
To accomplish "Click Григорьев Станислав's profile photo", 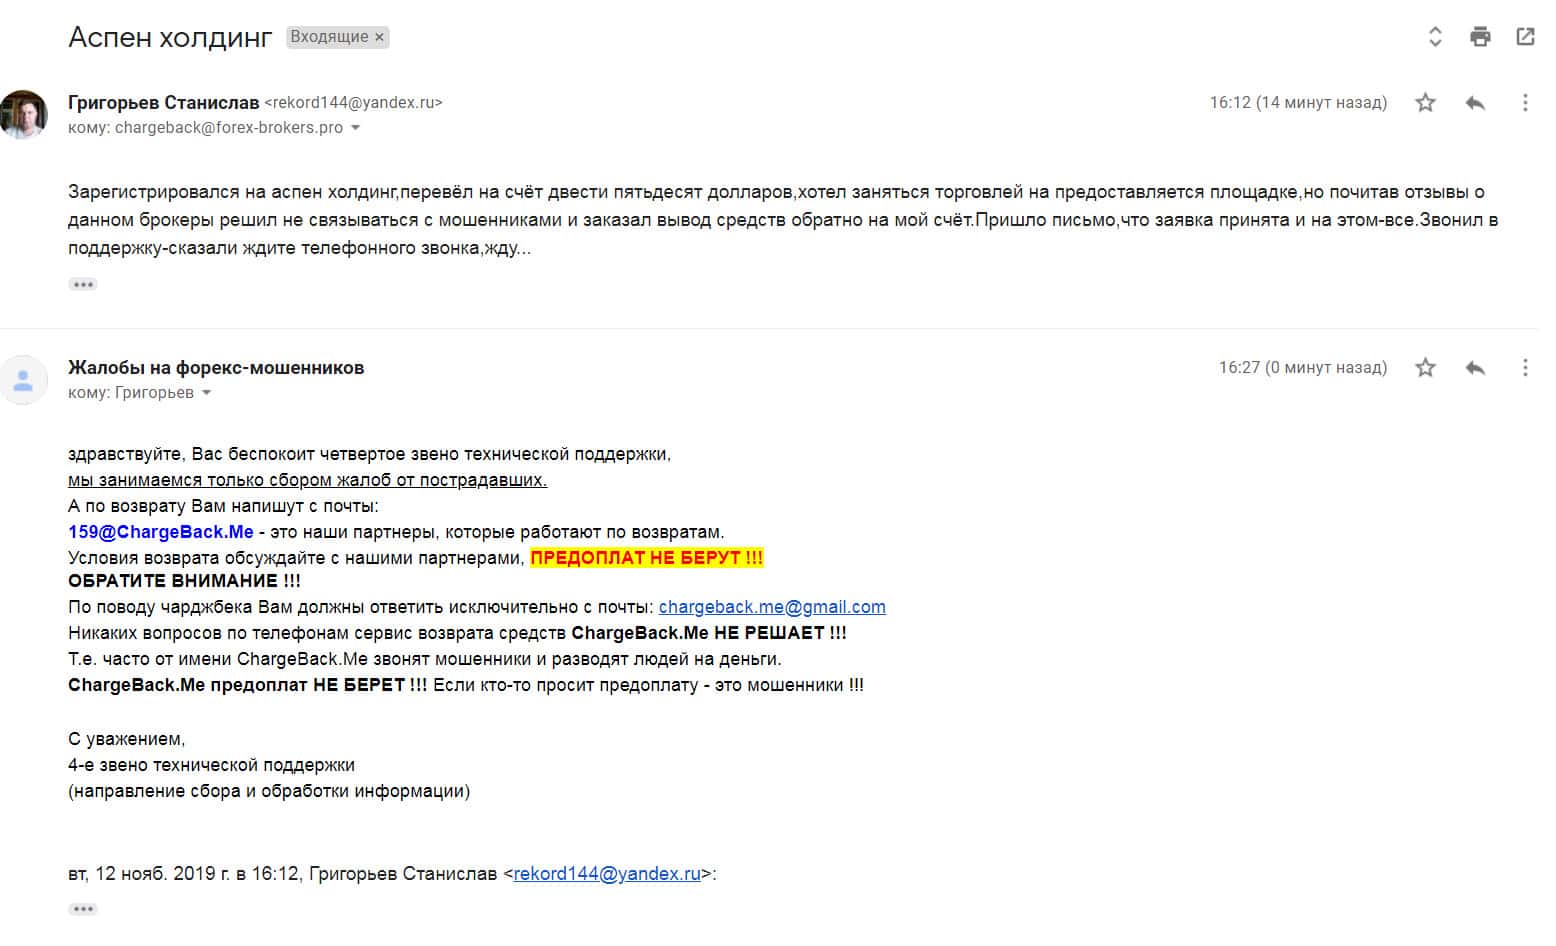I will [x=24, y=114].
